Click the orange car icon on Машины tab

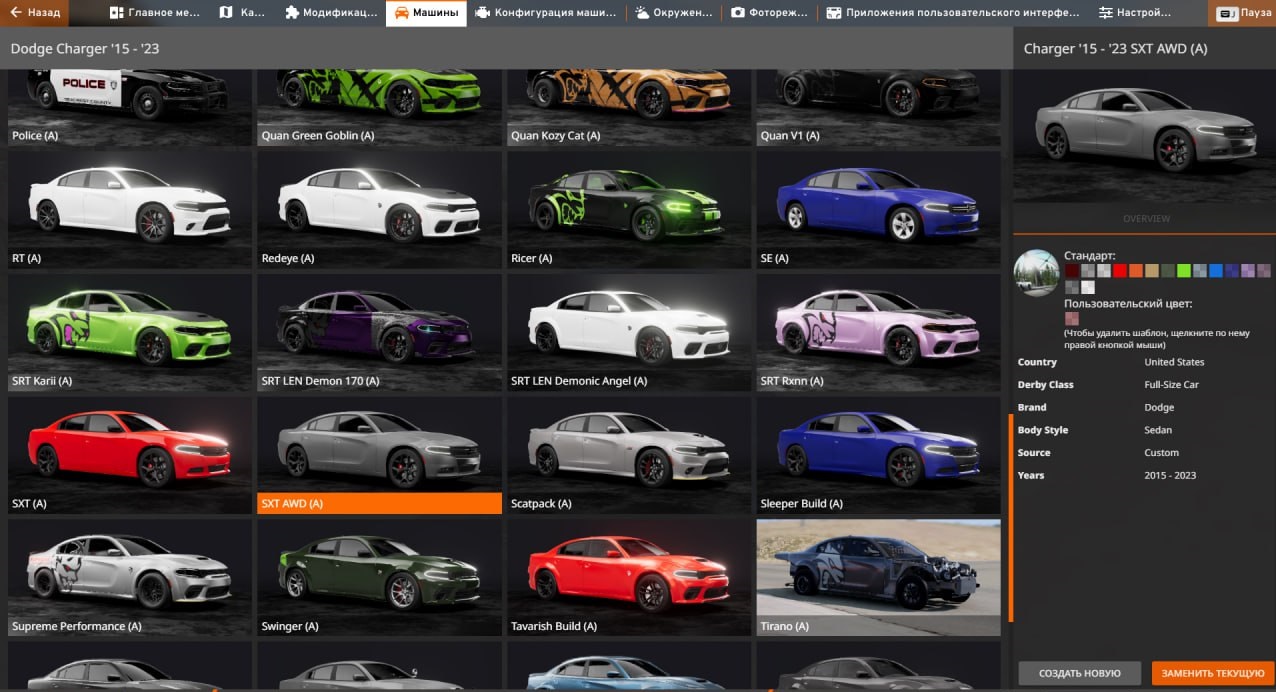pos(401,13)
